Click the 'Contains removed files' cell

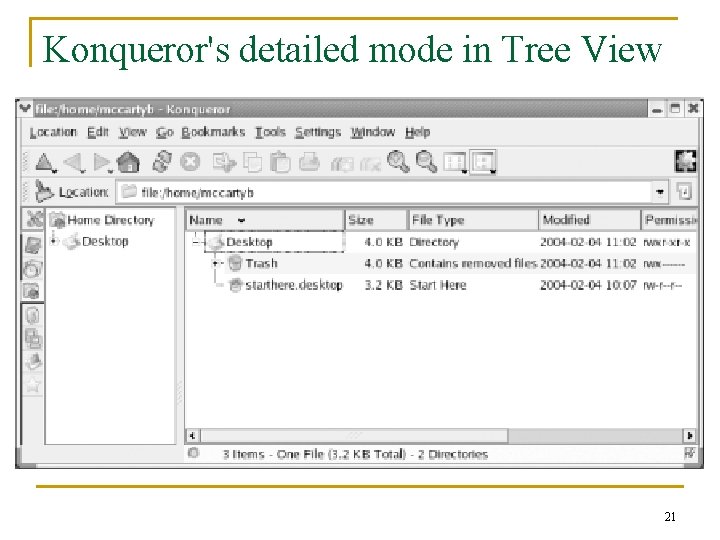pos(473,264)
